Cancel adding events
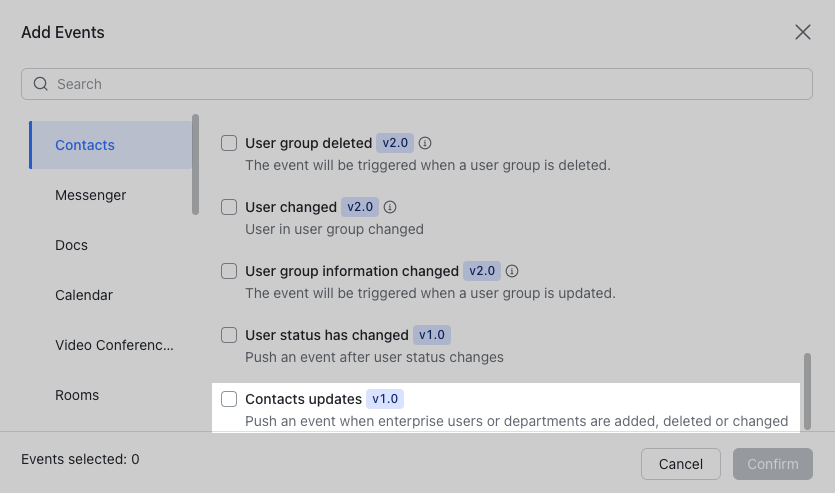The width and height of the screenshot is (835, 493). click(681, 464)
